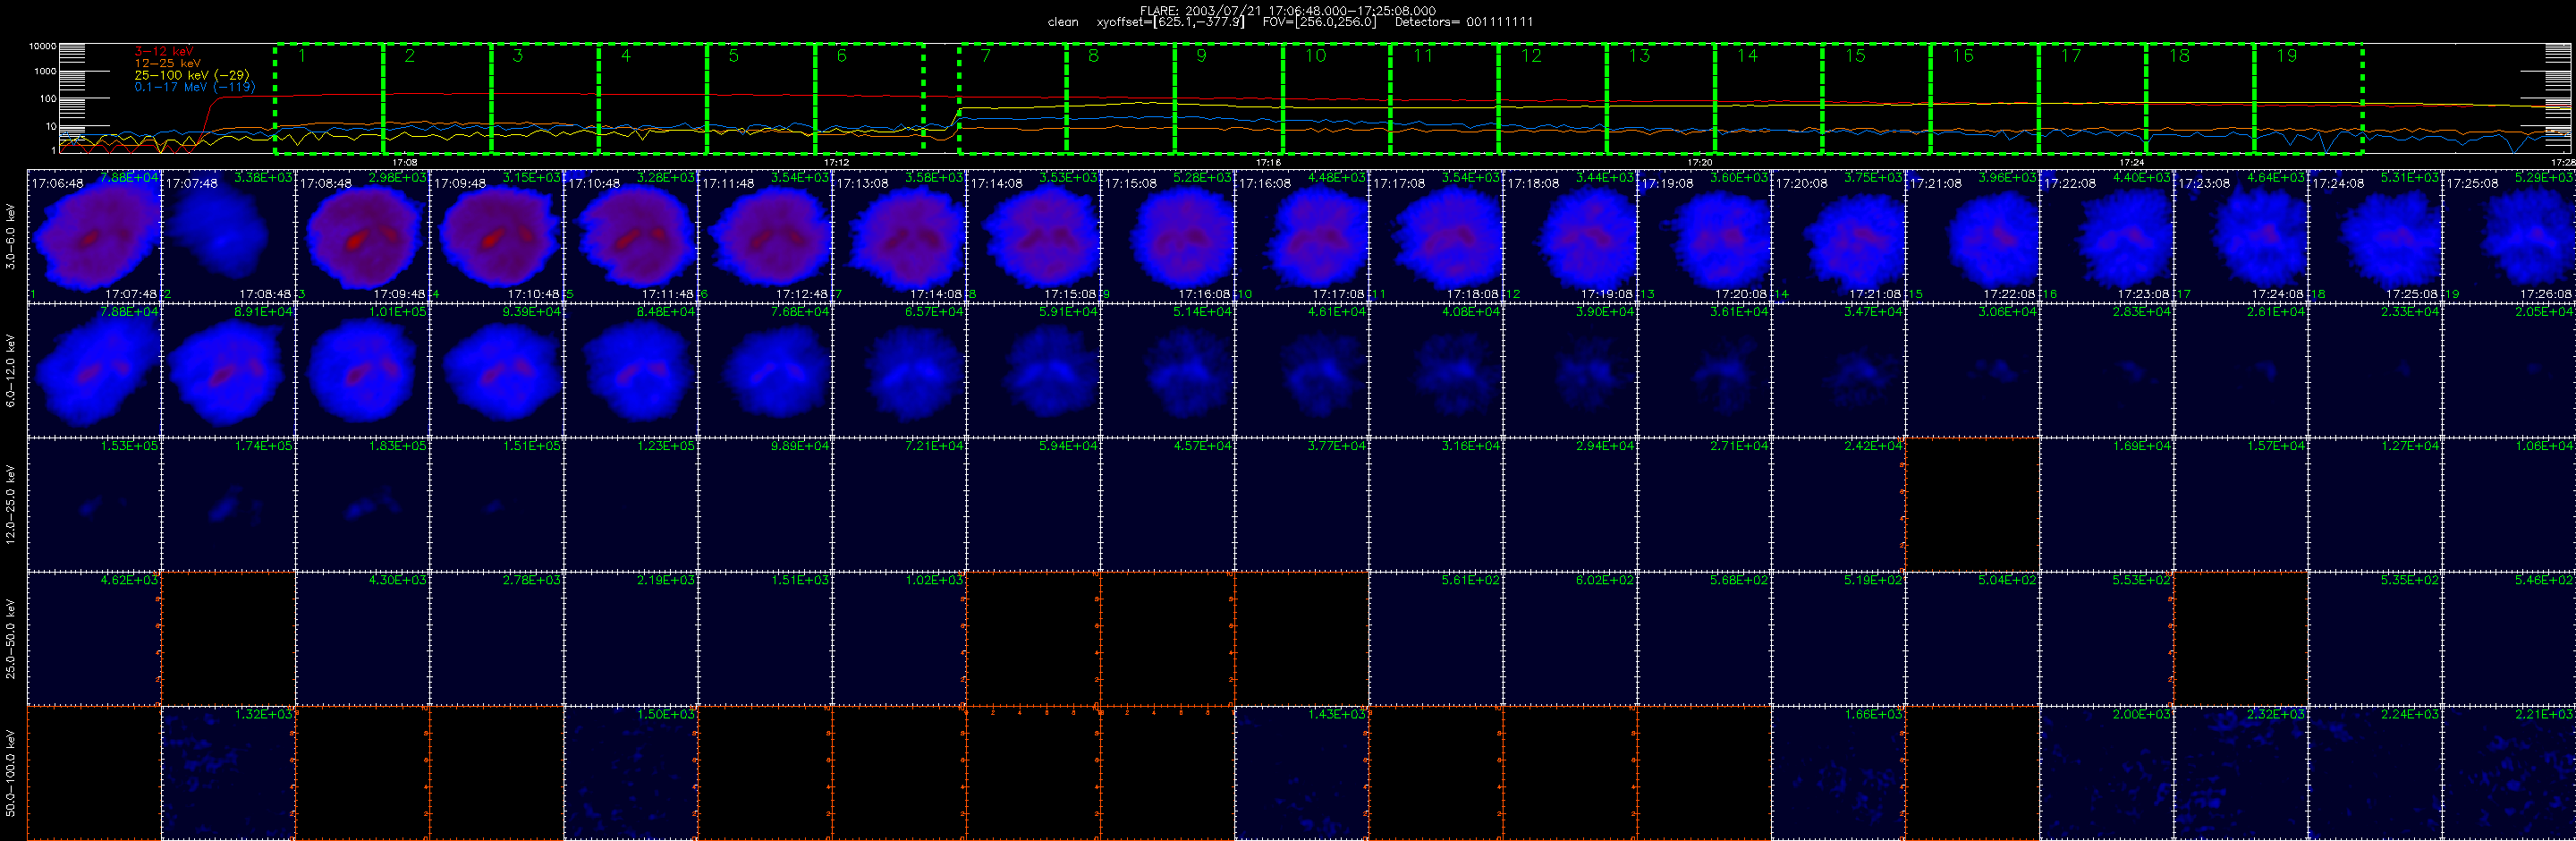
Task: Open the 25-50 keV image labeled 4.62E+03
Action: click(x=95, y=638)
